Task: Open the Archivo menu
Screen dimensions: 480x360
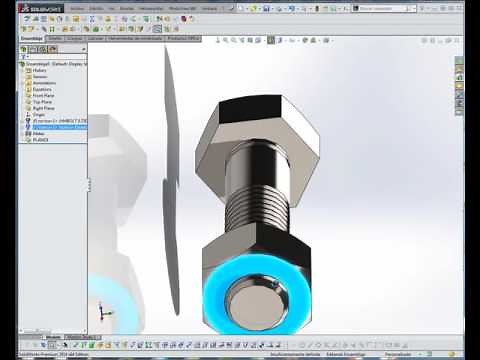Action: 77,9
